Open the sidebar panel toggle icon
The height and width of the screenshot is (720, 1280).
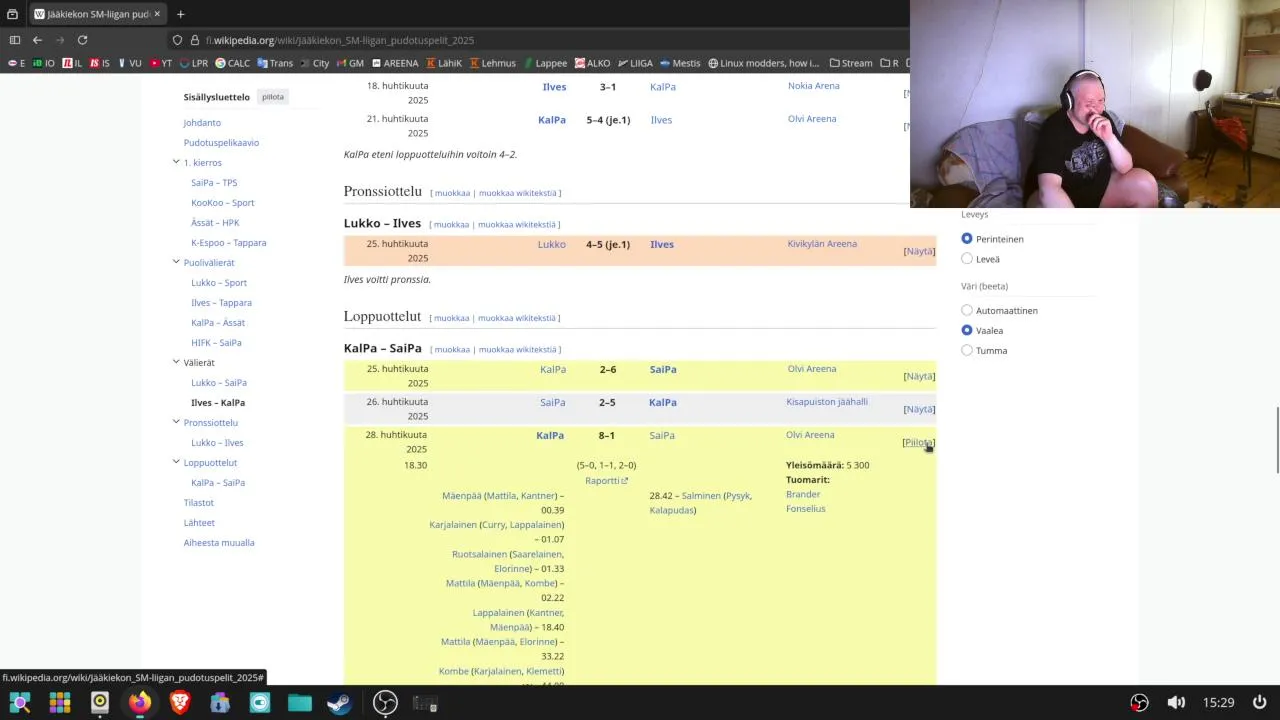(14, 40)
